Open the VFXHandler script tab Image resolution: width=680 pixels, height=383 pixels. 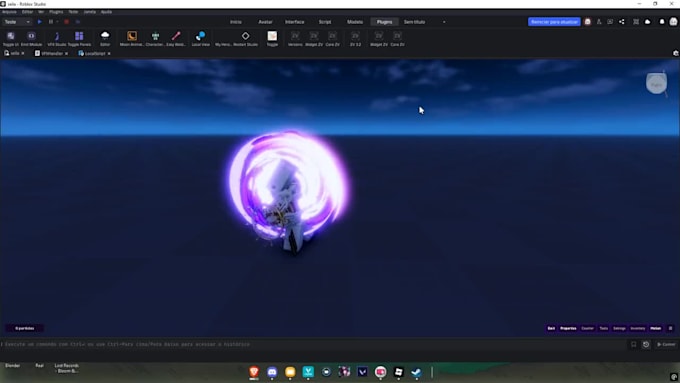click(x=52, y=53)
